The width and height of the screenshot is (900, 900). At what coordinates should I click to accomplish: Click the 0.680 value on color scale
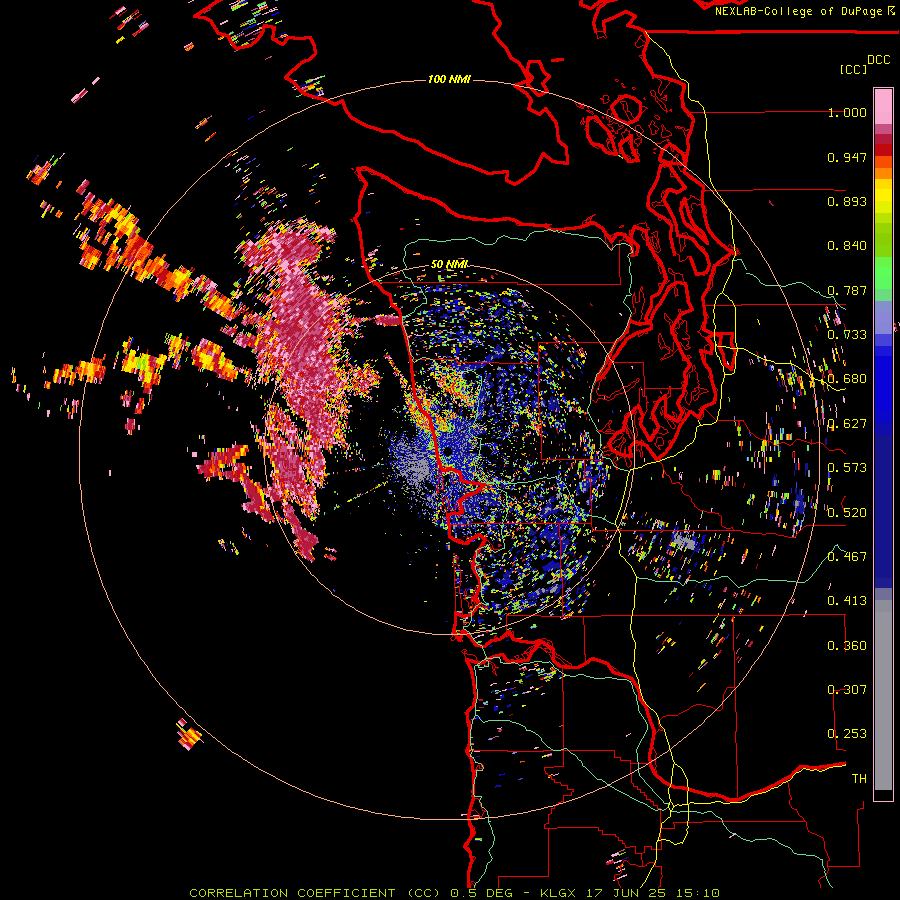(847, 379)
